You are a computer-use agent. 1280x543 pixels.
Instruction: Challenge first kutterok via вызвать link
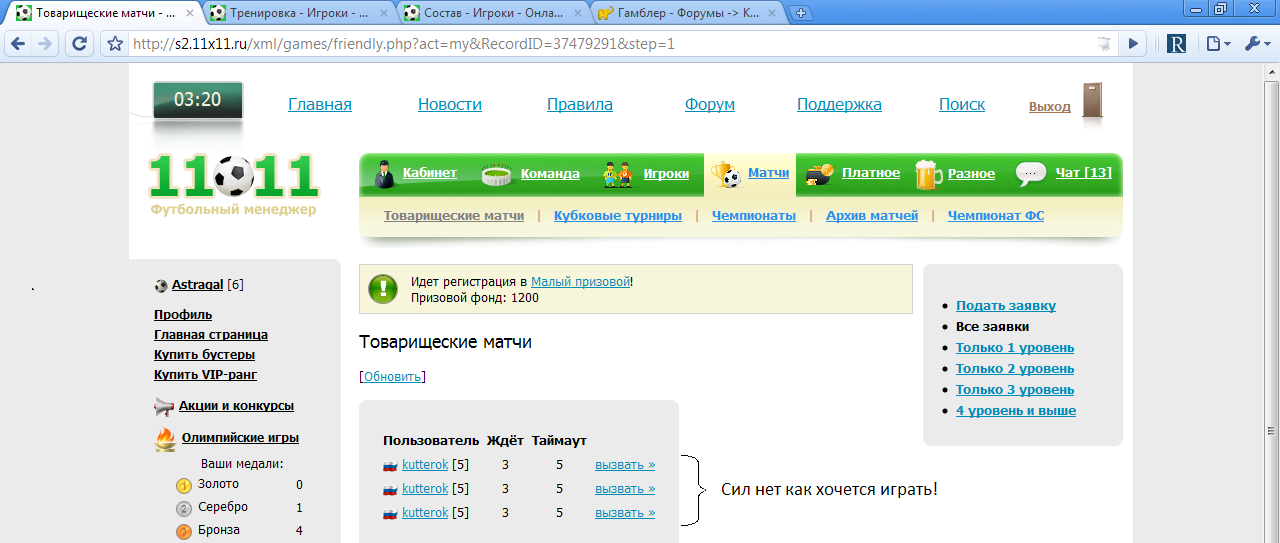[624, 464]
